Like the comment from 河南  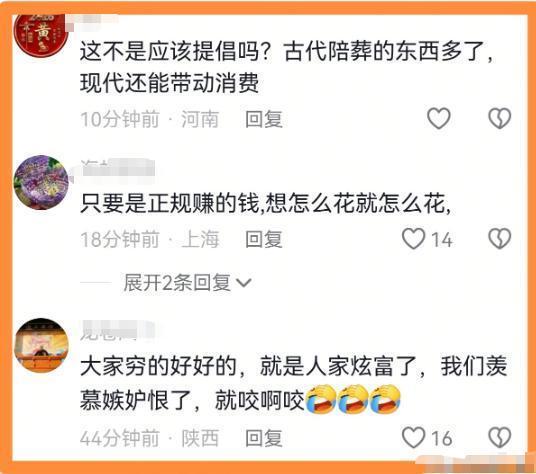439,118
